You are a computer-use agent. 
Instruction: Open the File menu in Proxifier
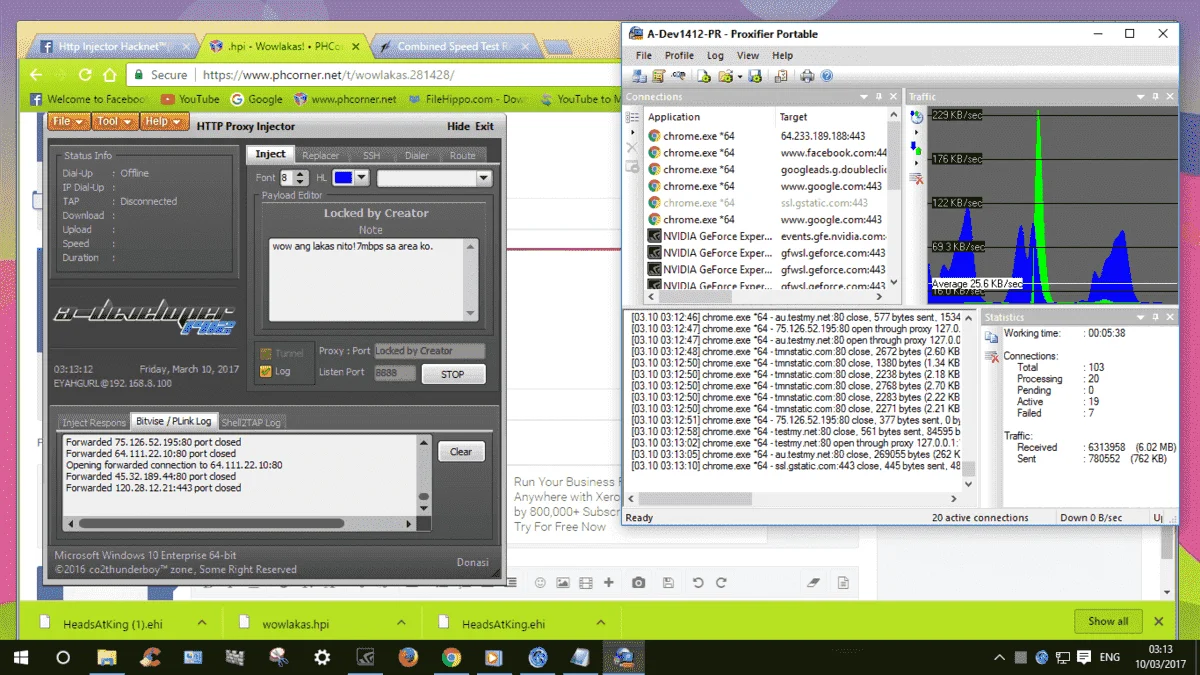(644, 56)
